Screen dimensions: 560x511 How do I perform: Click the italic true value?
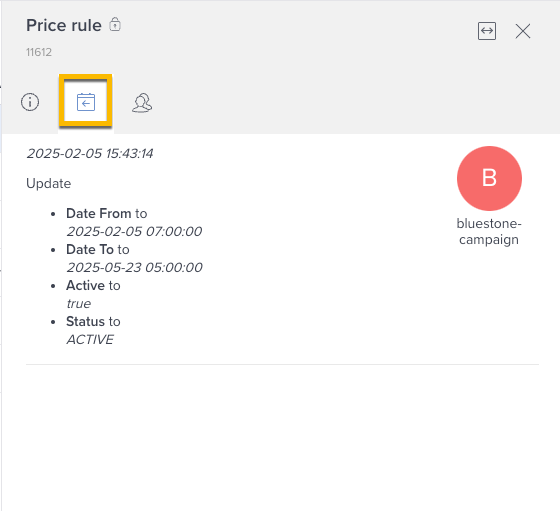pos(79,304)
